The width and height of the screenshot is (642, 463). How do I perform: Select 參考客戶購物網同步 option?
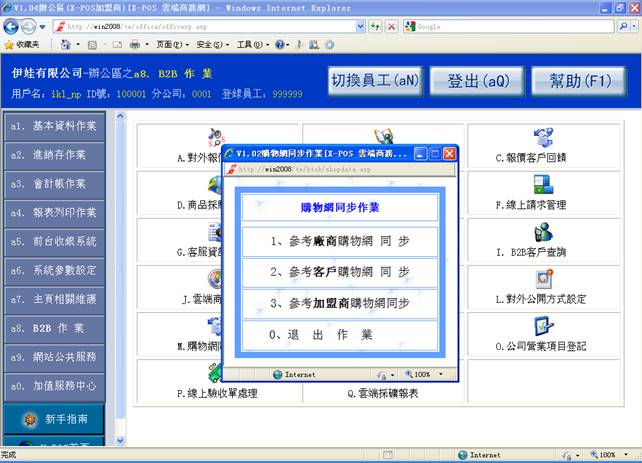click(x=340, y=272)
